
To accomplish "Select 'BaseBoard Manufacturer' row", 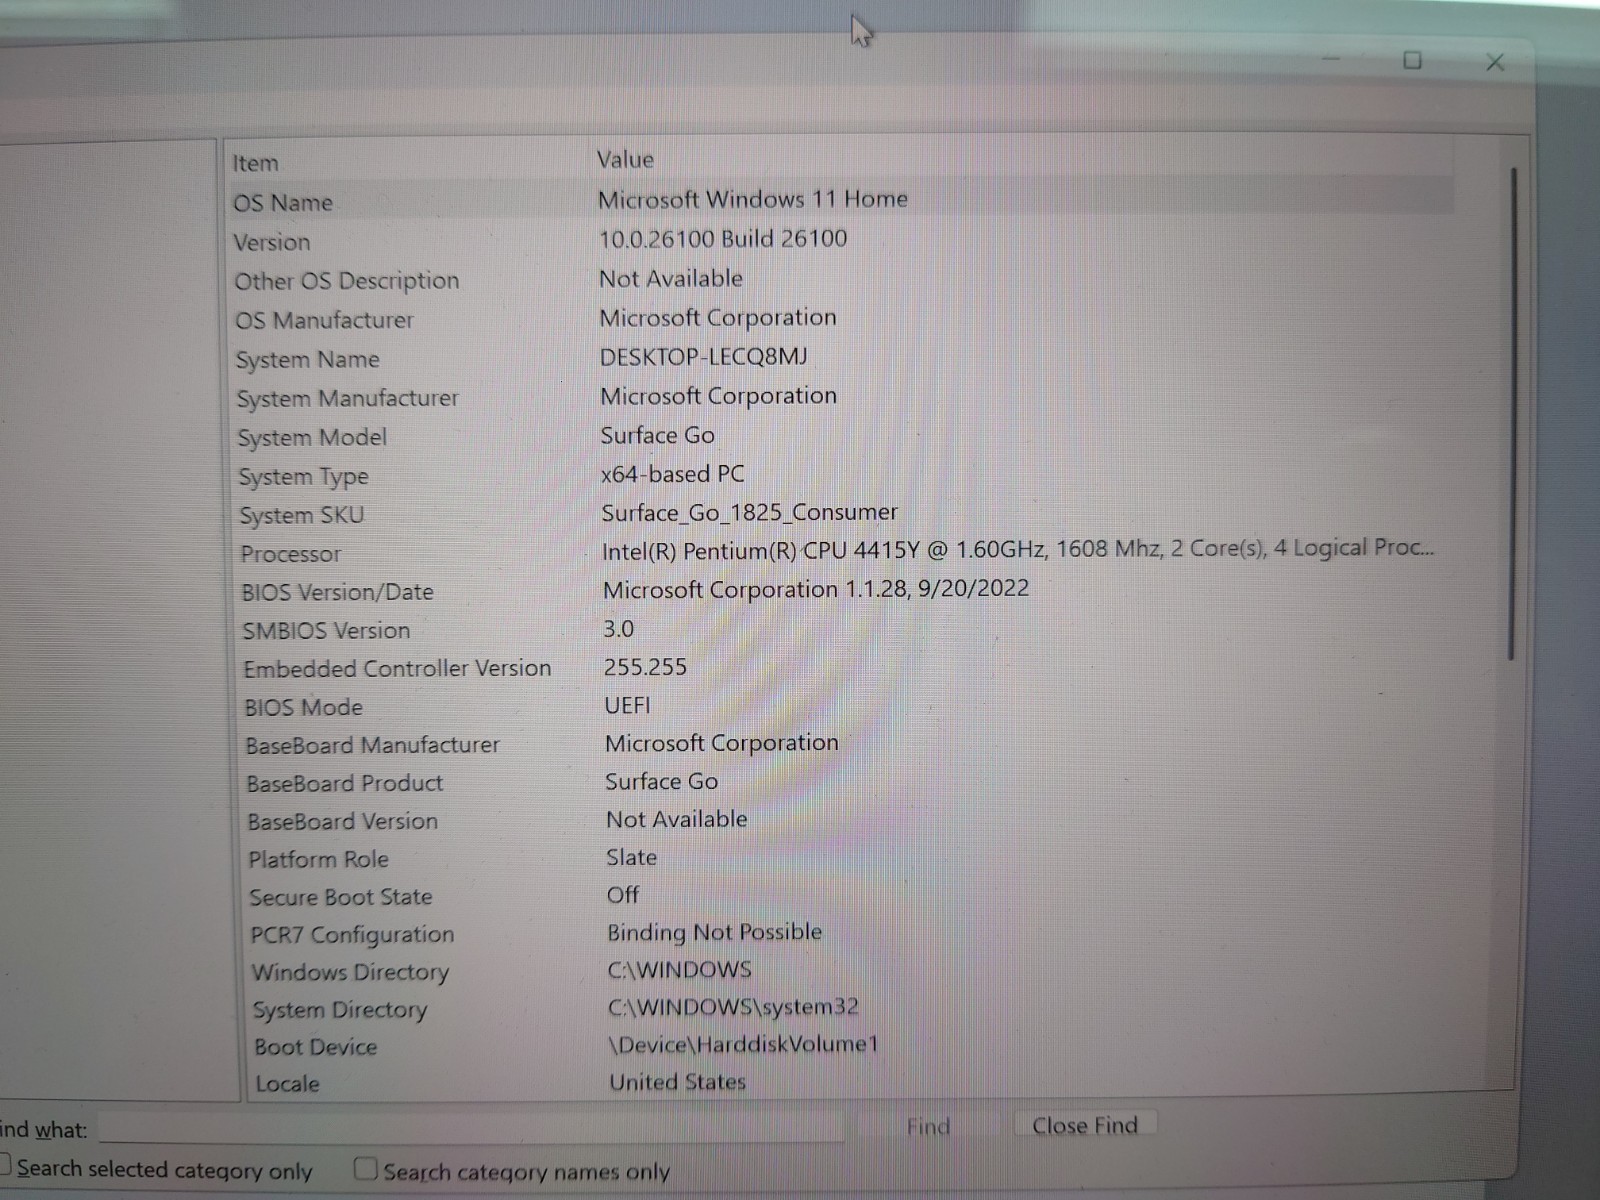I will pyautogui.click(x=842, y=744).
